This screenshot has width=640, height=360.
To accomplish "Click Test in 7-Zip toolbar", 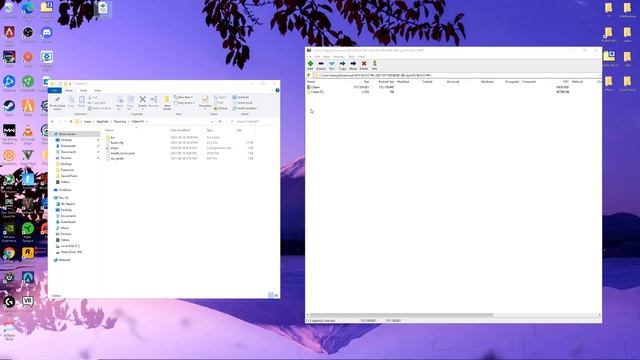I will pos(331,65).
